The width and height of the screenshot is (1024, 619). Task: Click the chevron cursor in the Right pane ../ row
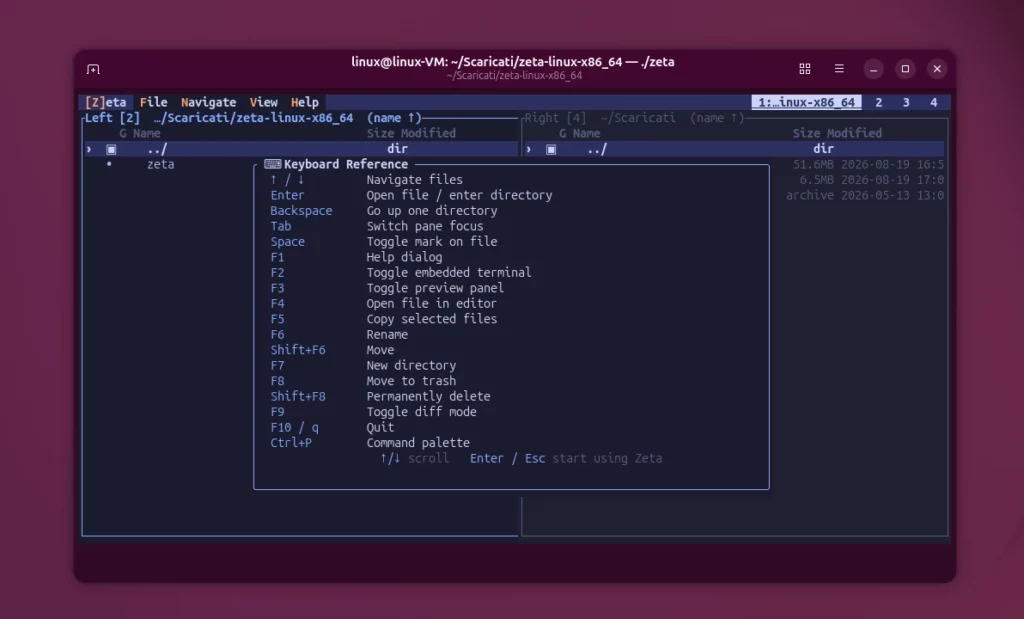coord(529,150)
